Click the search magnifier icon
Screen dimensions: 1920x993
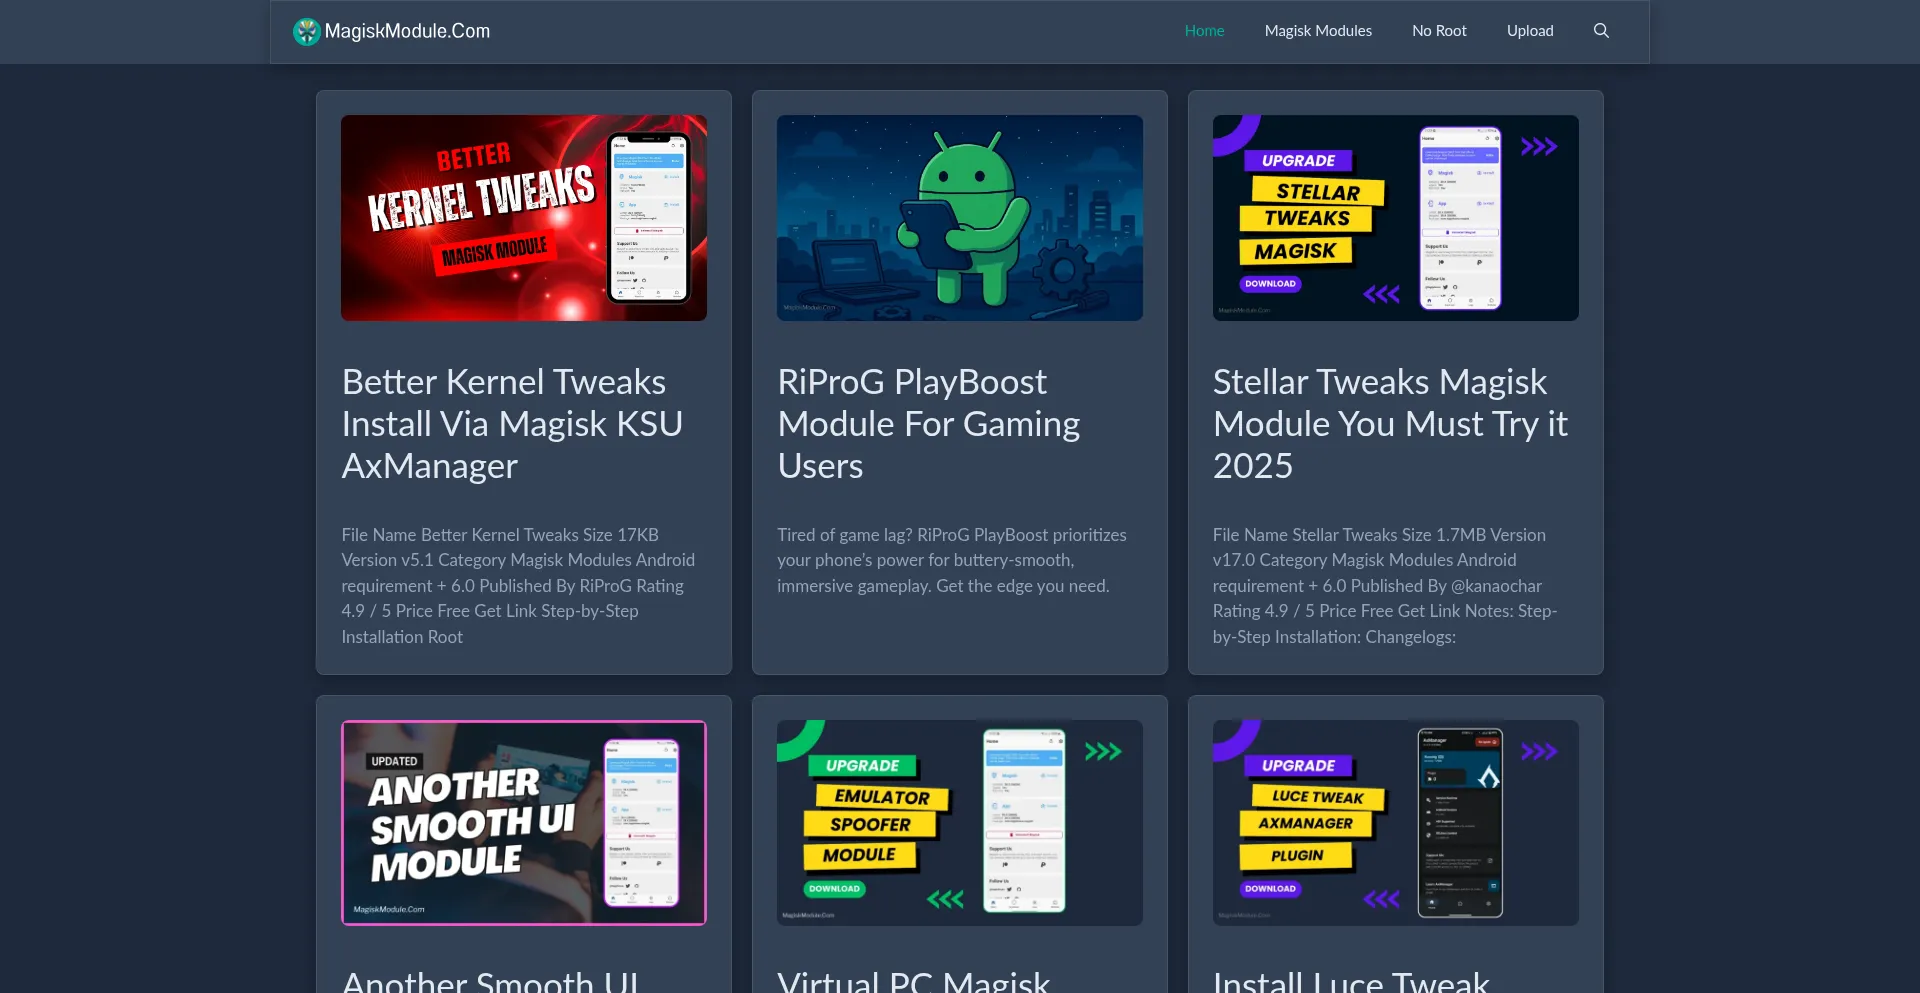[1601, 31]
